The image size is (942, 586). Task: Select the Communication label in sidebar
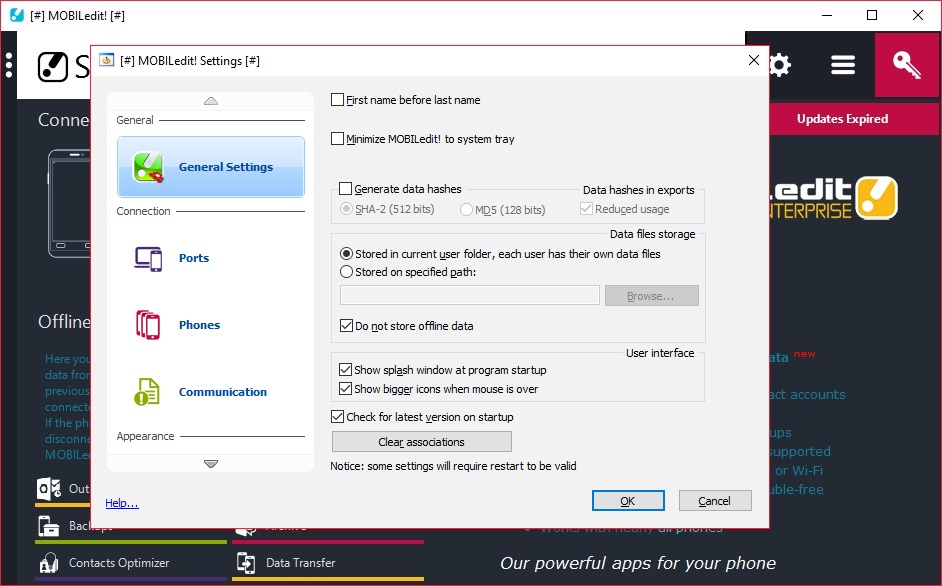[x=223, y=392]
